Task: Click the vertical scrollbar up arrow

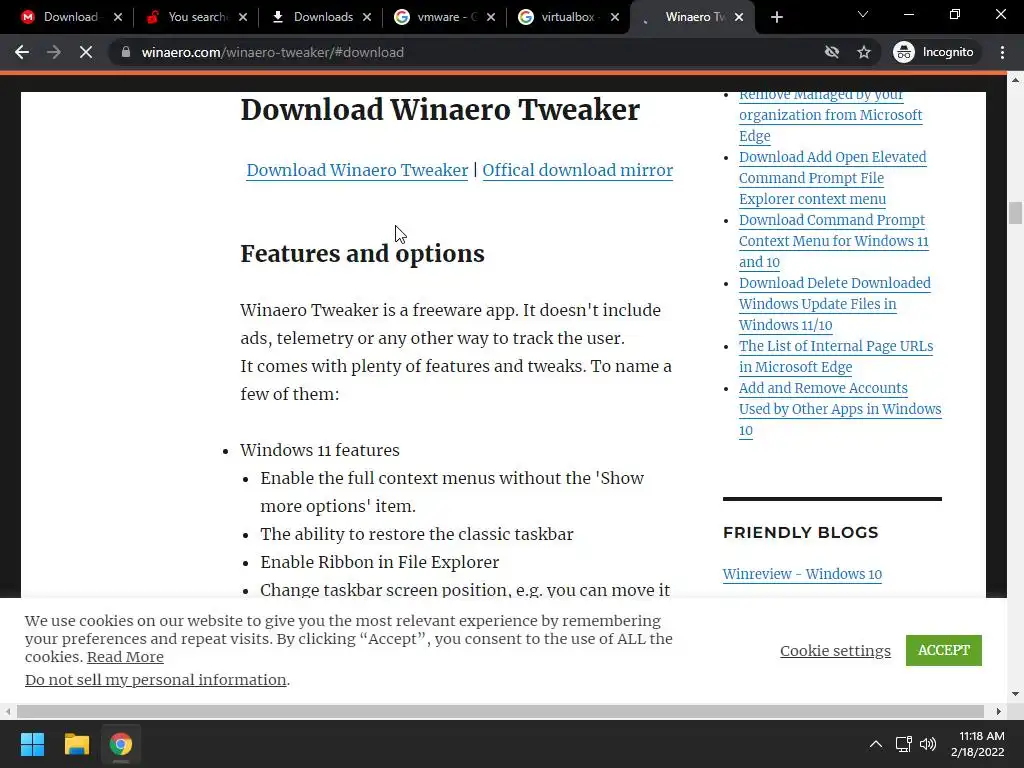Action: 1015,80
